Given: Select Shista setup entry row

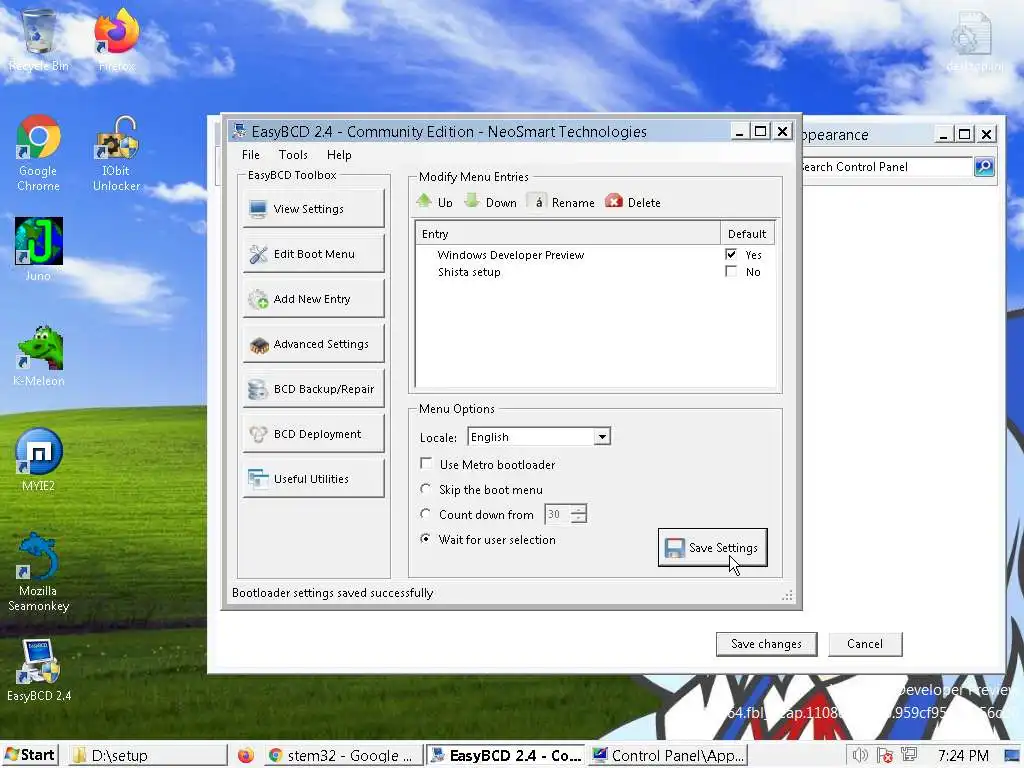Looking at the screenshot, I should [594, 272].
